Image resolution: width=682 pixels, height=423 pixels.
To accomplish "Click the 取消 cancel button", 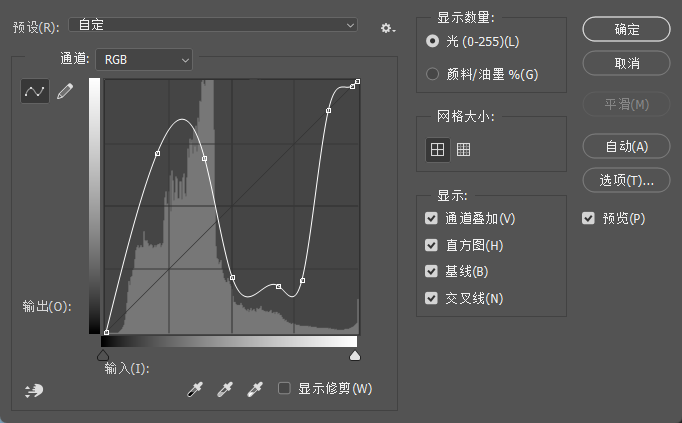I will pyautogui.click(x=626, y=63).
